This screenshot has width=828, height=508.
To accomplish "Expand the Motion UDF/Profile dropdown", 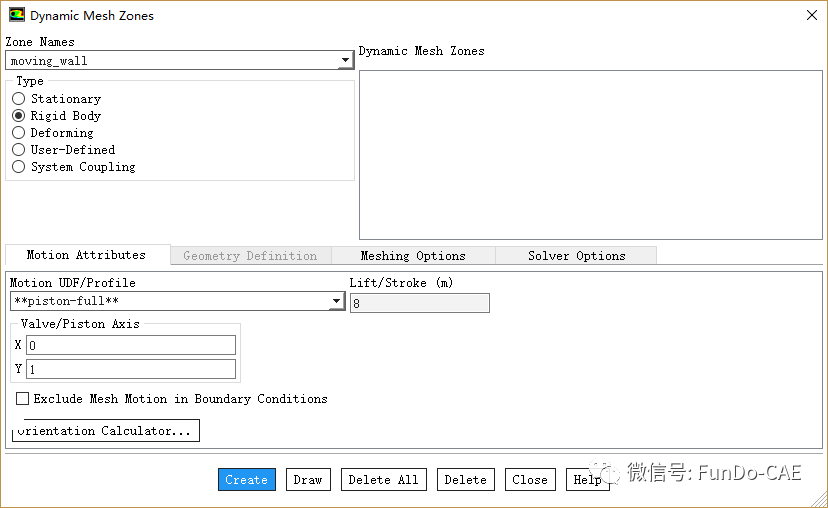I will point(336,301).
